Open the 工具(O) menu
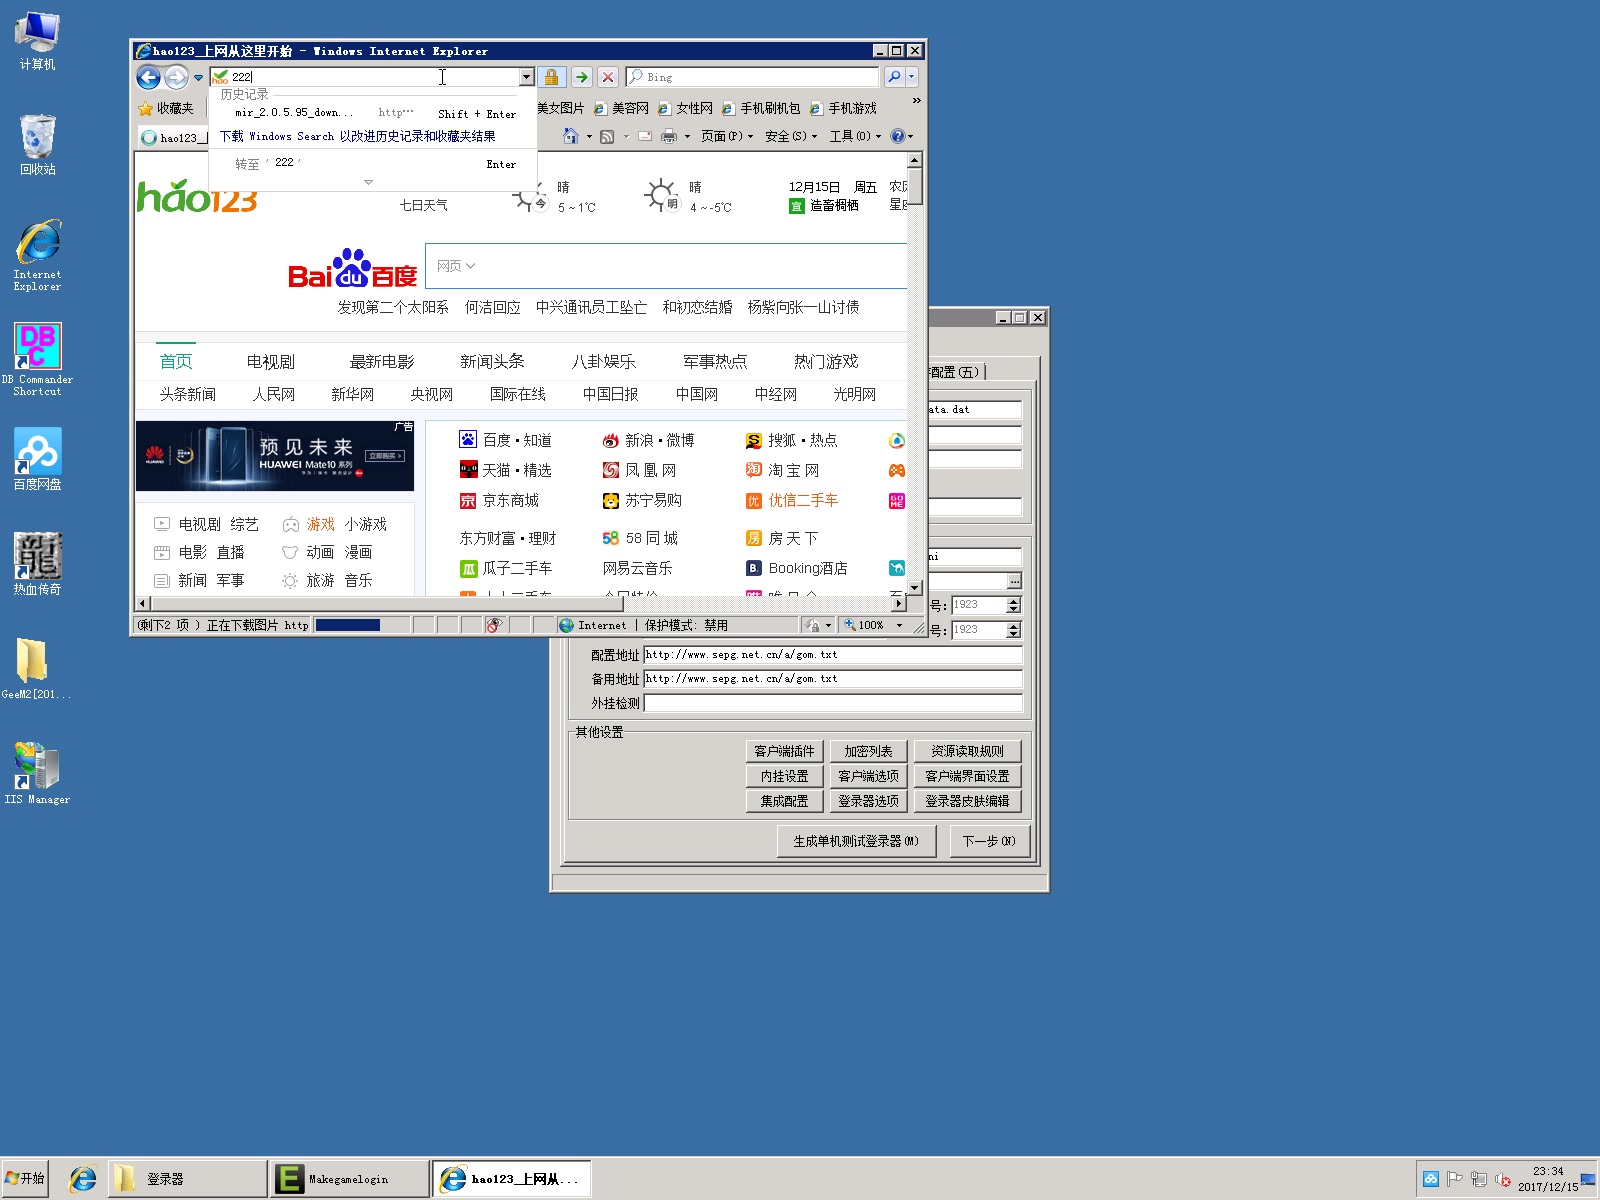 [855, 136]
